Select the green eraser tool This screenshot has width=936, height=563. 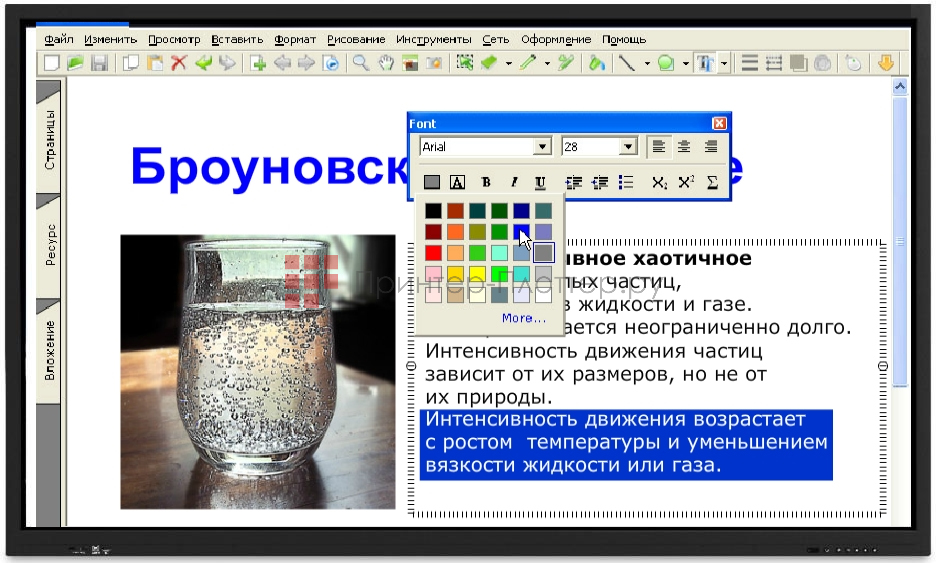pyautogui.click(x=489, y=63)
